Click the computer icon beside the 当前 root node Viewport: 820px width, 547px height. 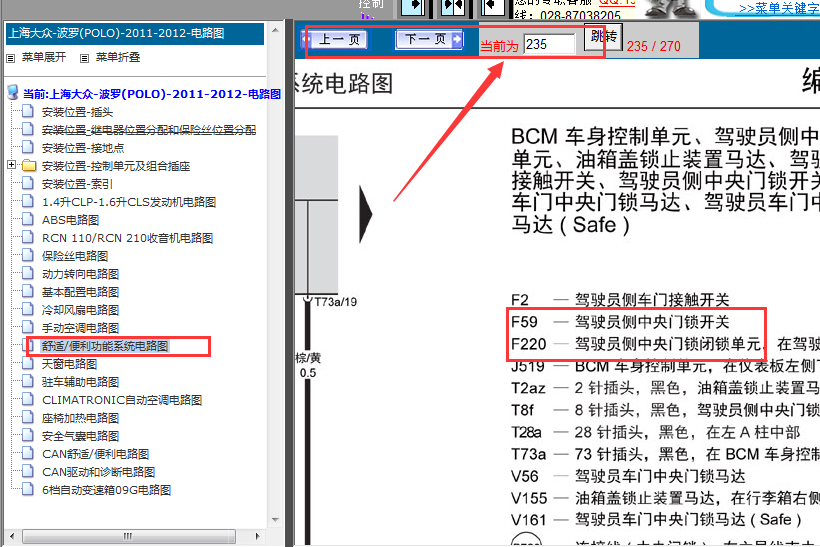pyautogui.click(x=13, y=93)
